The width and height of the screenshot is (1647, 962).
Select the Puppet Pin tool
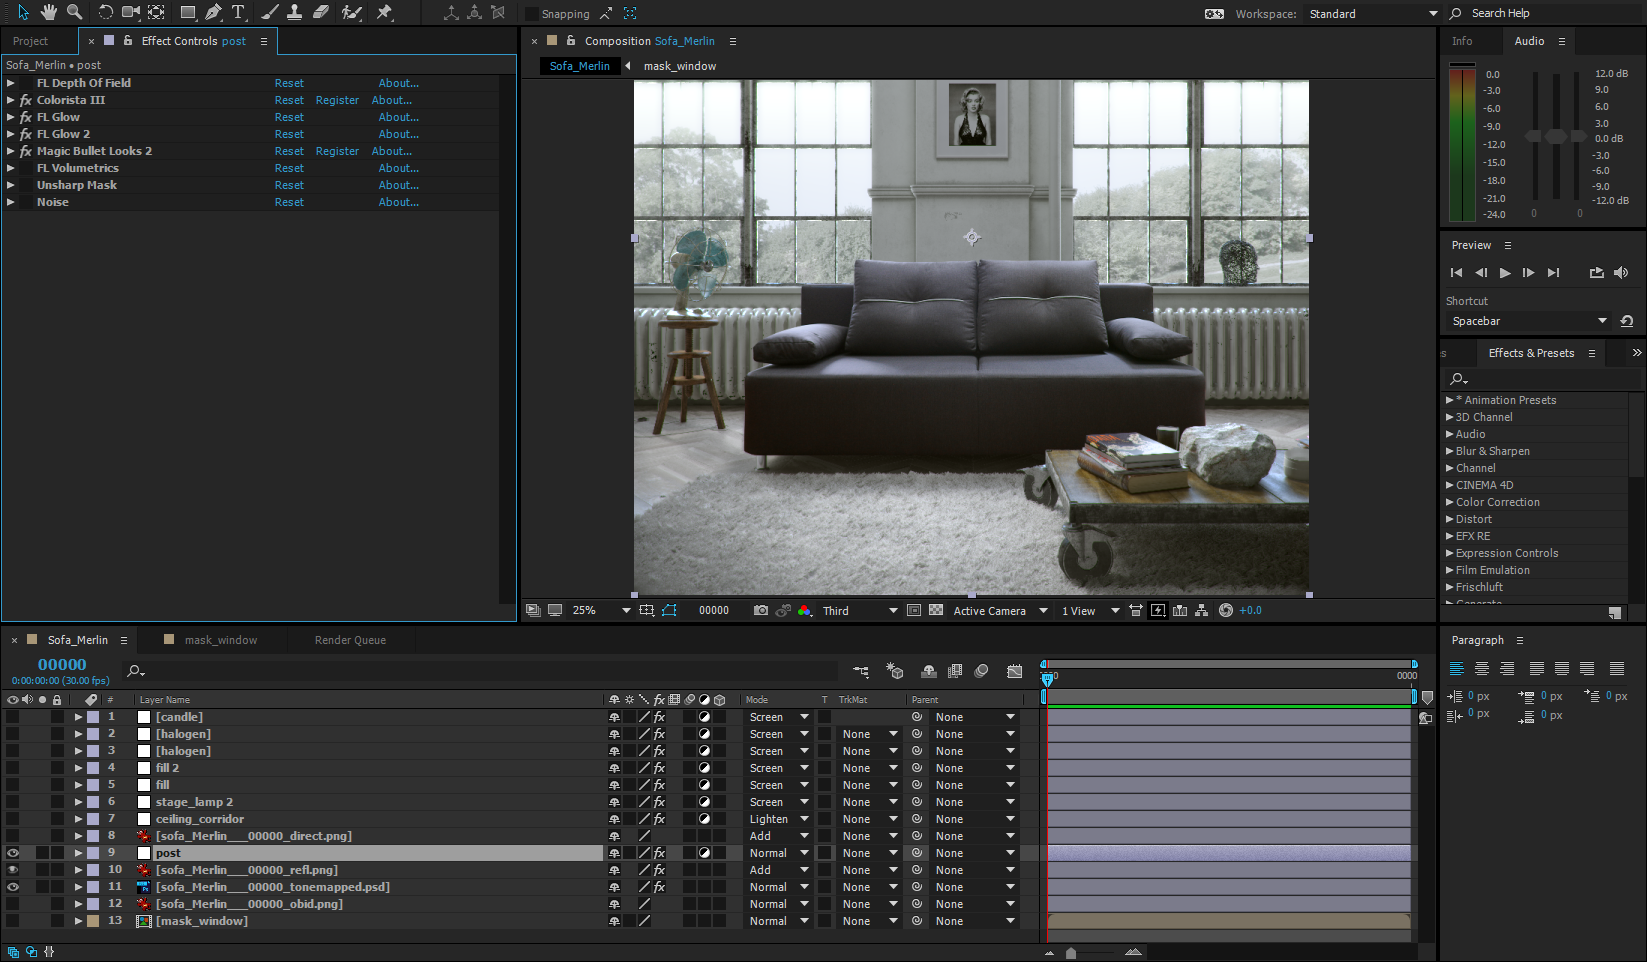(384, 12)
